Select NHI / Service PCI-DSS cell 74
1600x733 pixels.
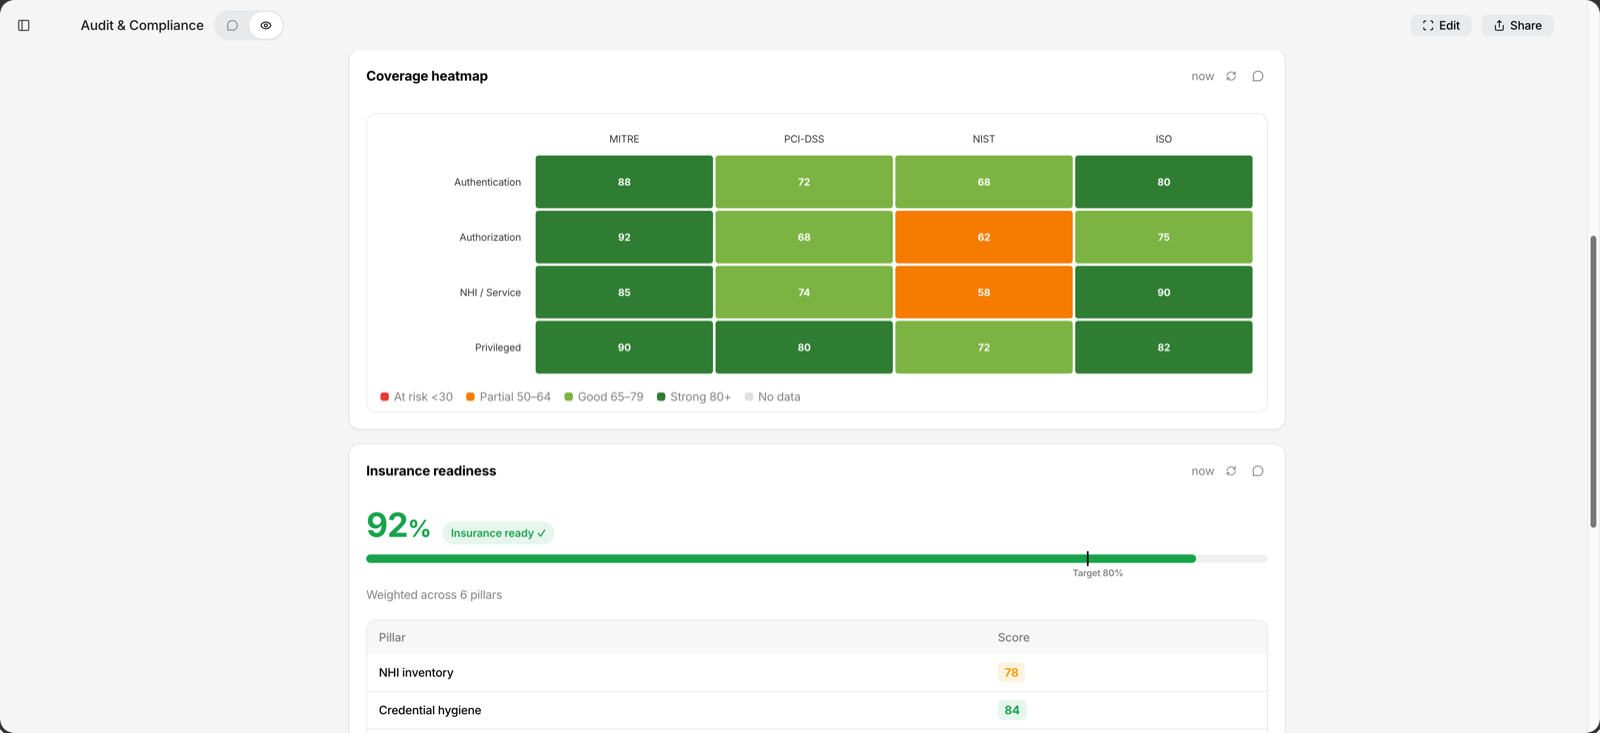tap(804, 292)
